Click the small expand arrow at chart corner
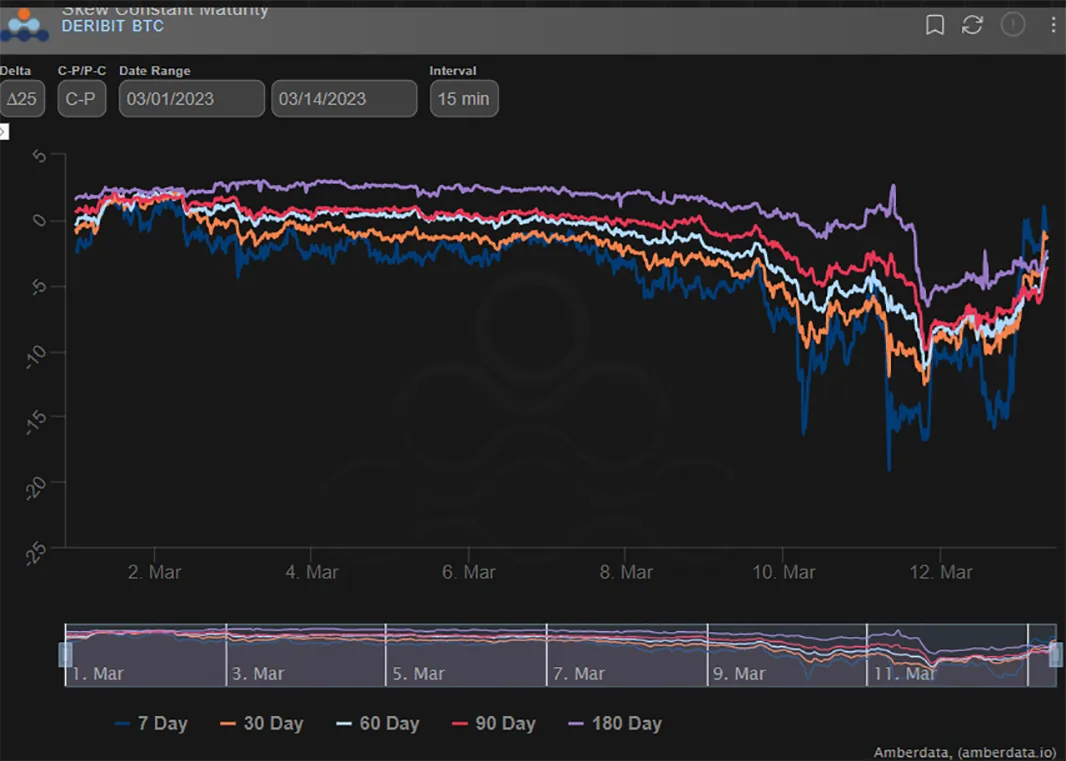This screenshot has height=761, width=1066. (x=3, y=131)
